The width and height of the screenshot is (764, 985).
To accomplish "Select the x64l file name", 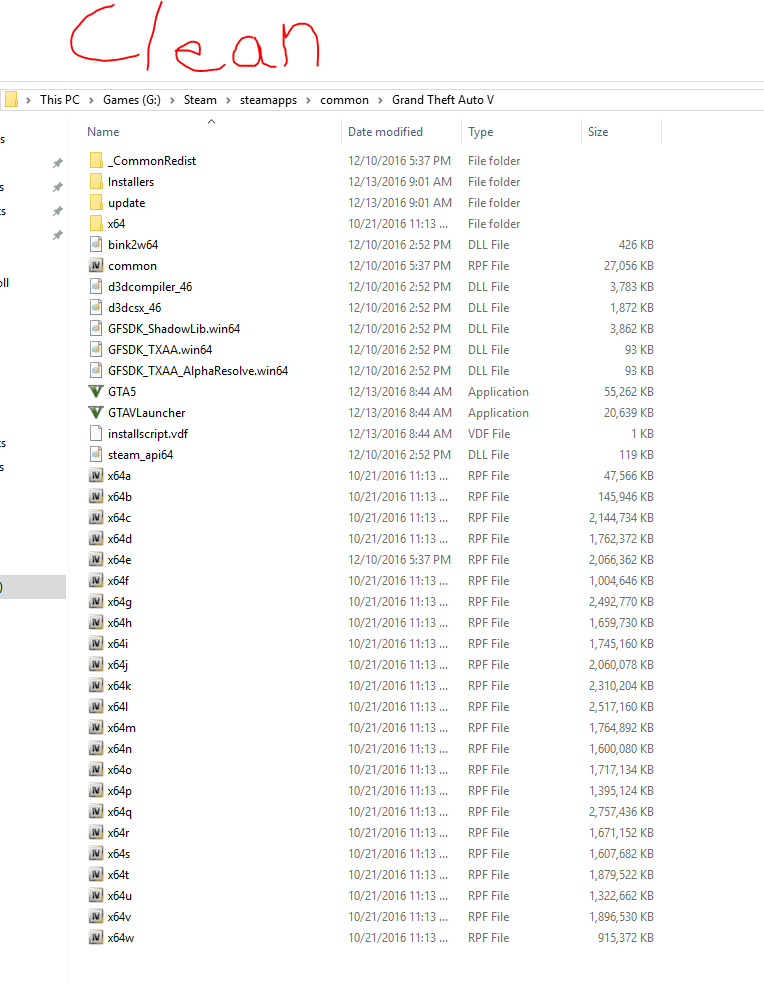I will tap(117, 707).
